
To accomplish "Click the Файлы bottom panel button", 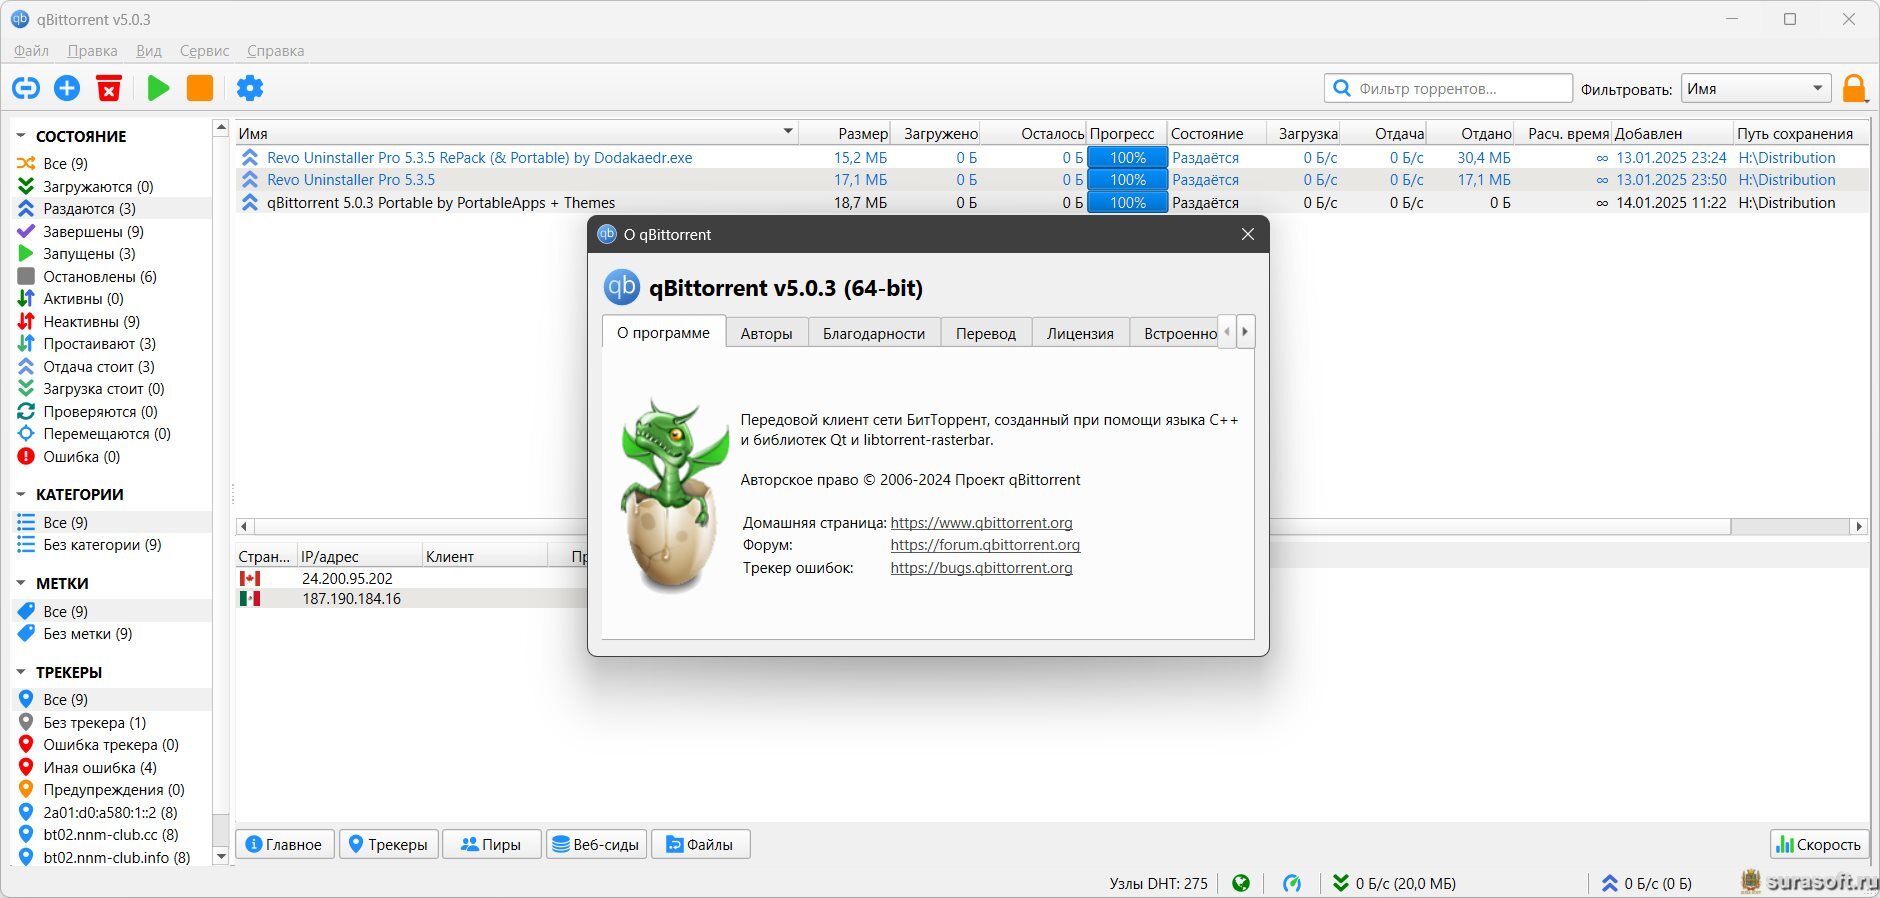I will 700,844.
